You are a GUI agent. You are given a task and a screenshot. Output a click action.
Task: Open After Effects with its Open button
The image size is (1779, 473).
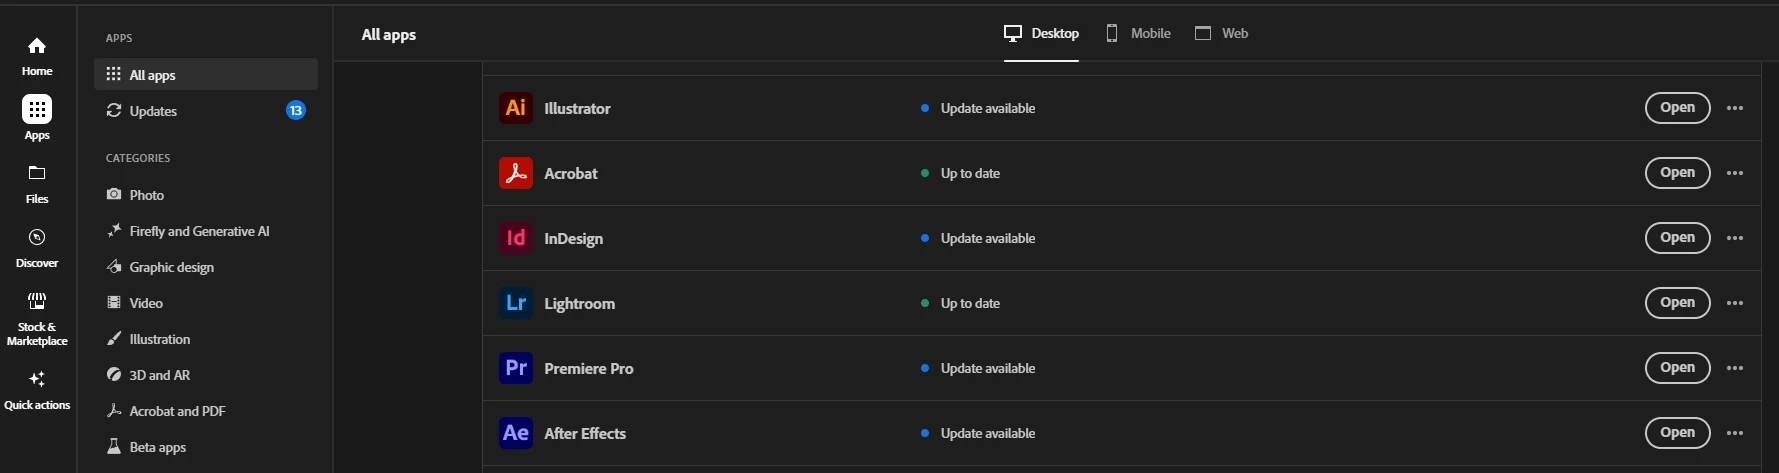(x=1678, y=433)
